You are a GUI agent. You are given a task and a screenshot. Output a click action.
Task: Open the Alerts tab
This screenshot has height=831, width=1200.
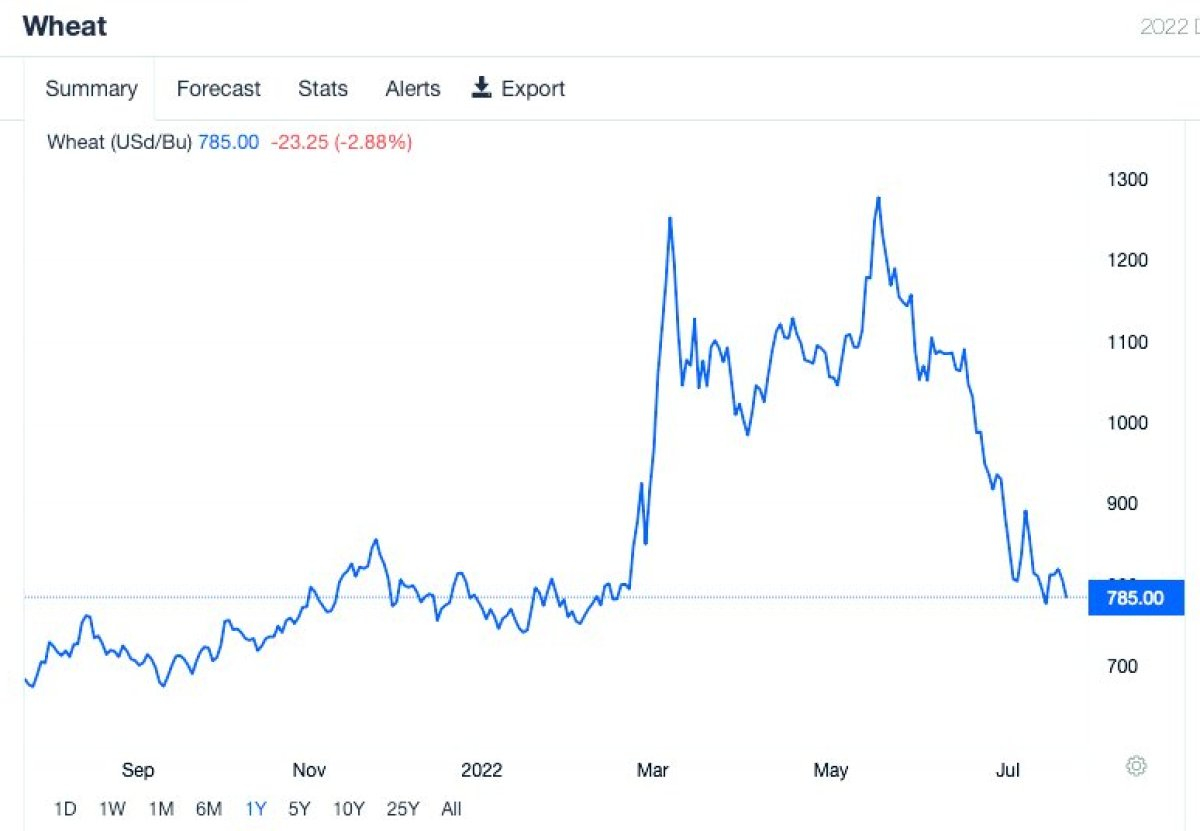412,89
